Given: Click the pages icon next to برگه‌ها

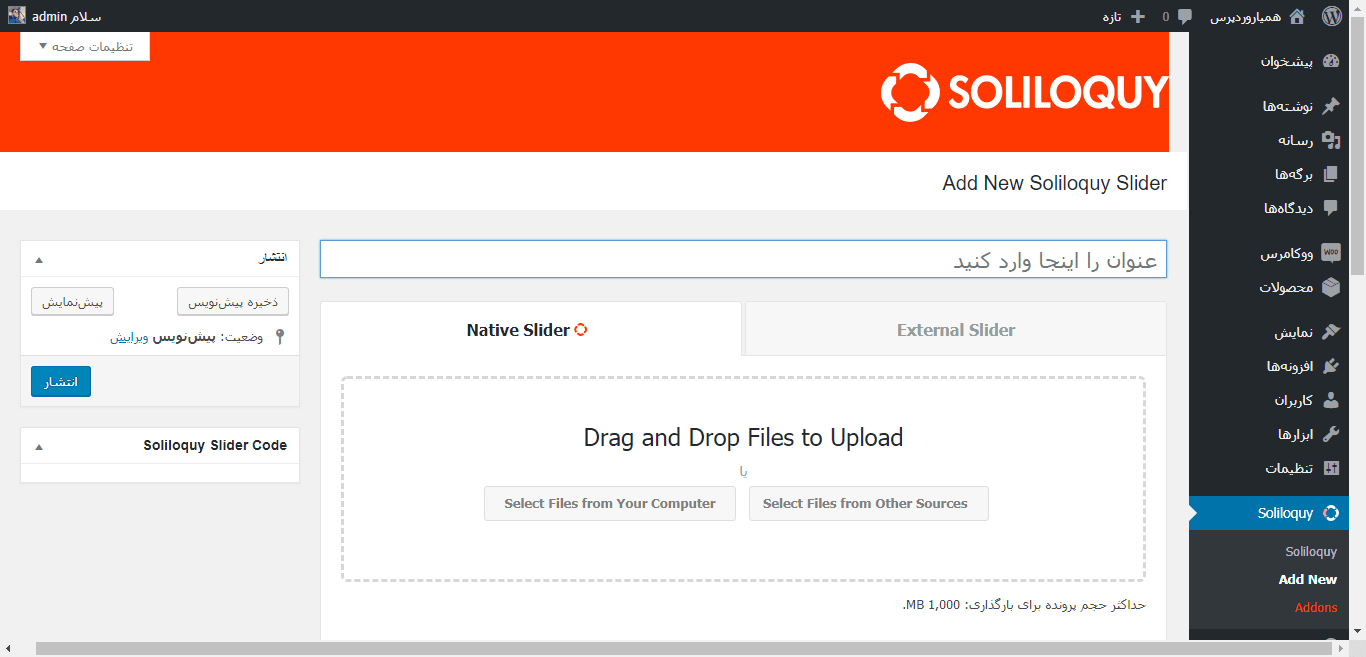Looking at the screenshot, I should point(1330,174).
